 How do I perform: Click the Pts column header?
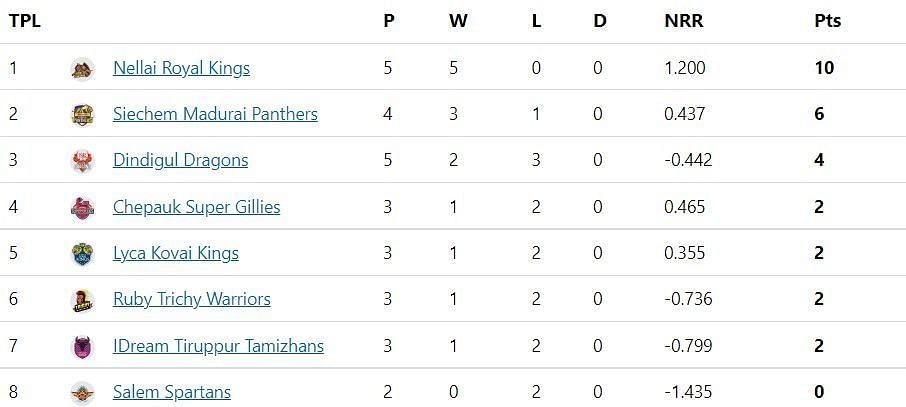point(827,21)
